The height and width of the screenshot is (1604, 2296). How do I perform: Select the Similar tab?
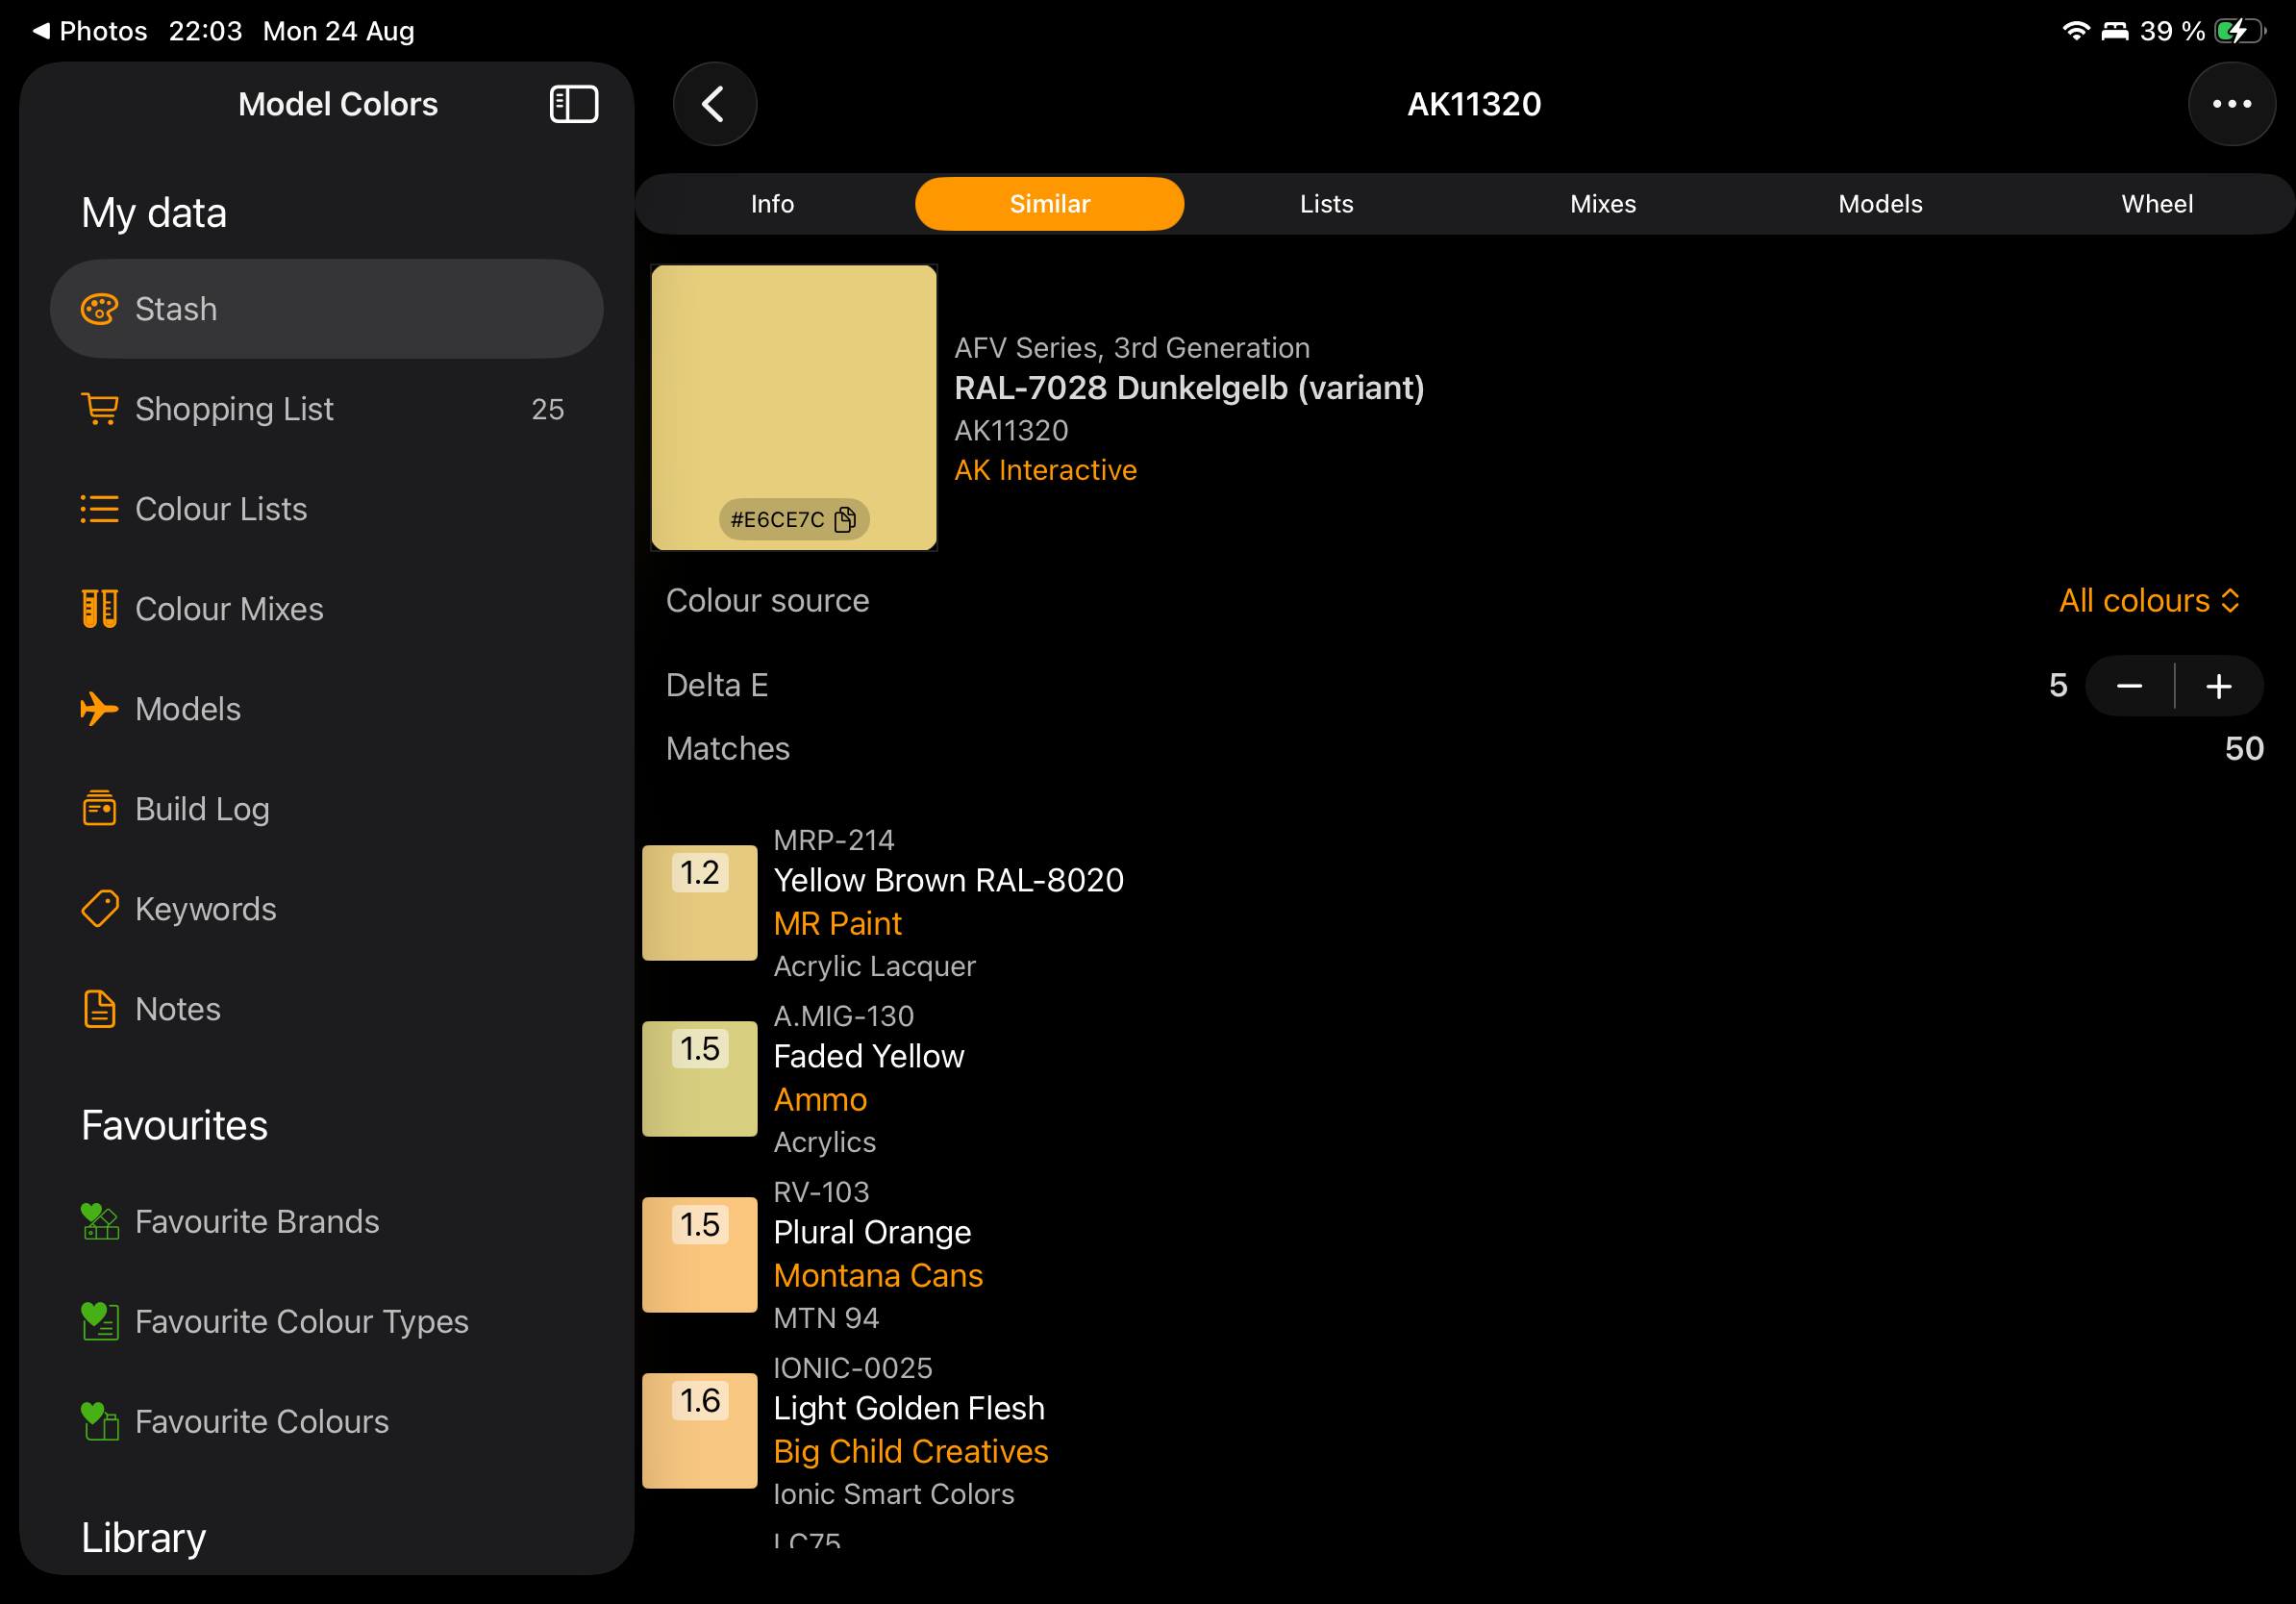pyautogui.click(x=1049, y=204)
